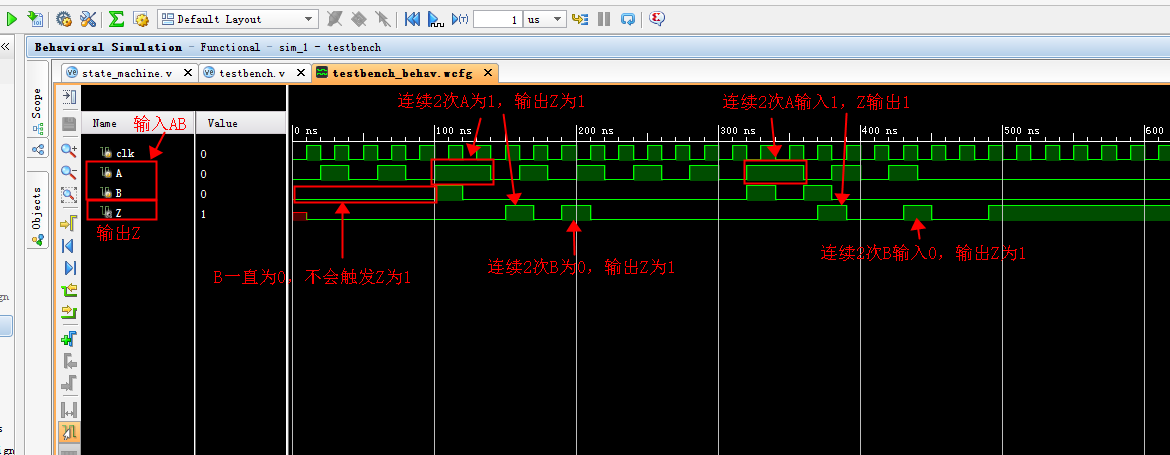
Task: Toggle the snap-to-transition highlighted icon
Action: pyautogui.click(x=69, y=433)
